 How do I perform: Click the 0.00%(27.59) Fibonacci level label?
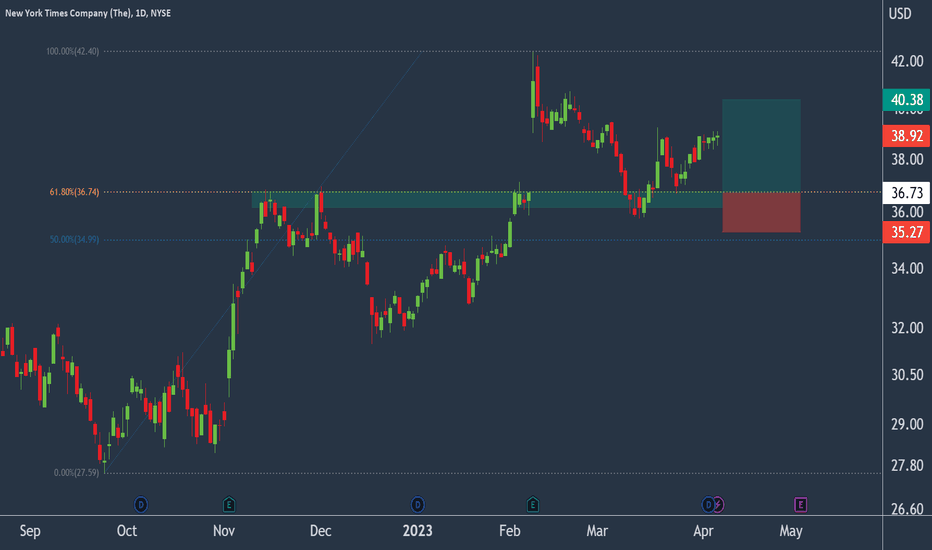click(x=76, y=473)
